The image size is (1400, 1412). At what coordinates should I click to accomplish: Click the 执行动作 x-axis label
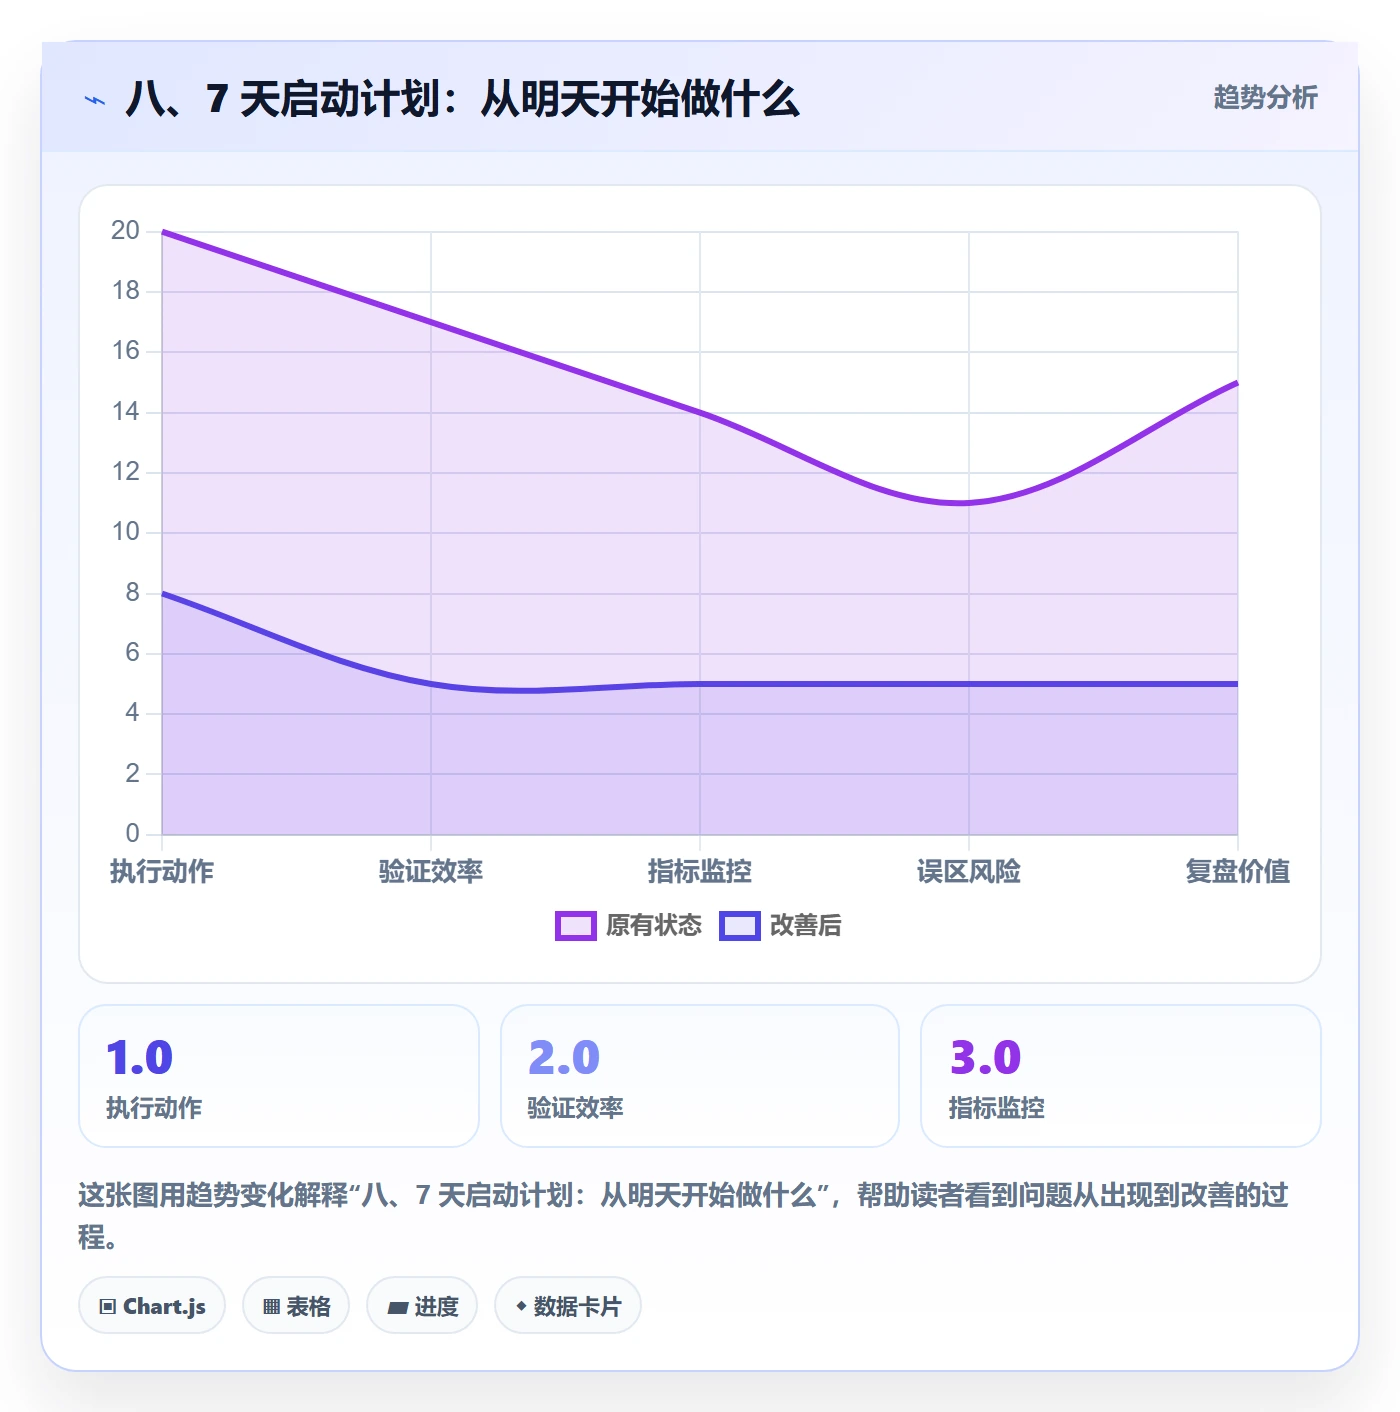162,871
